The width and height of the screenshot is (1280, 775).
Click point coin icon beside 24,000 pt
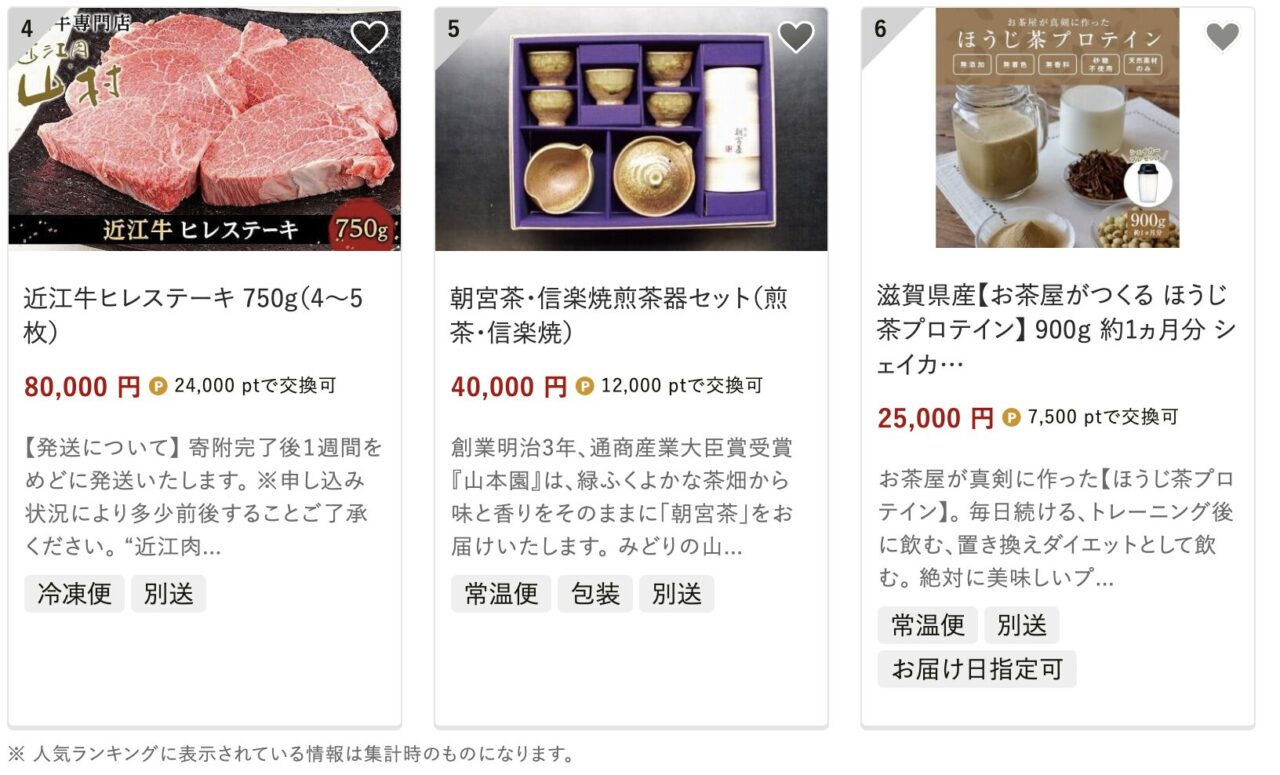point(158,386)
